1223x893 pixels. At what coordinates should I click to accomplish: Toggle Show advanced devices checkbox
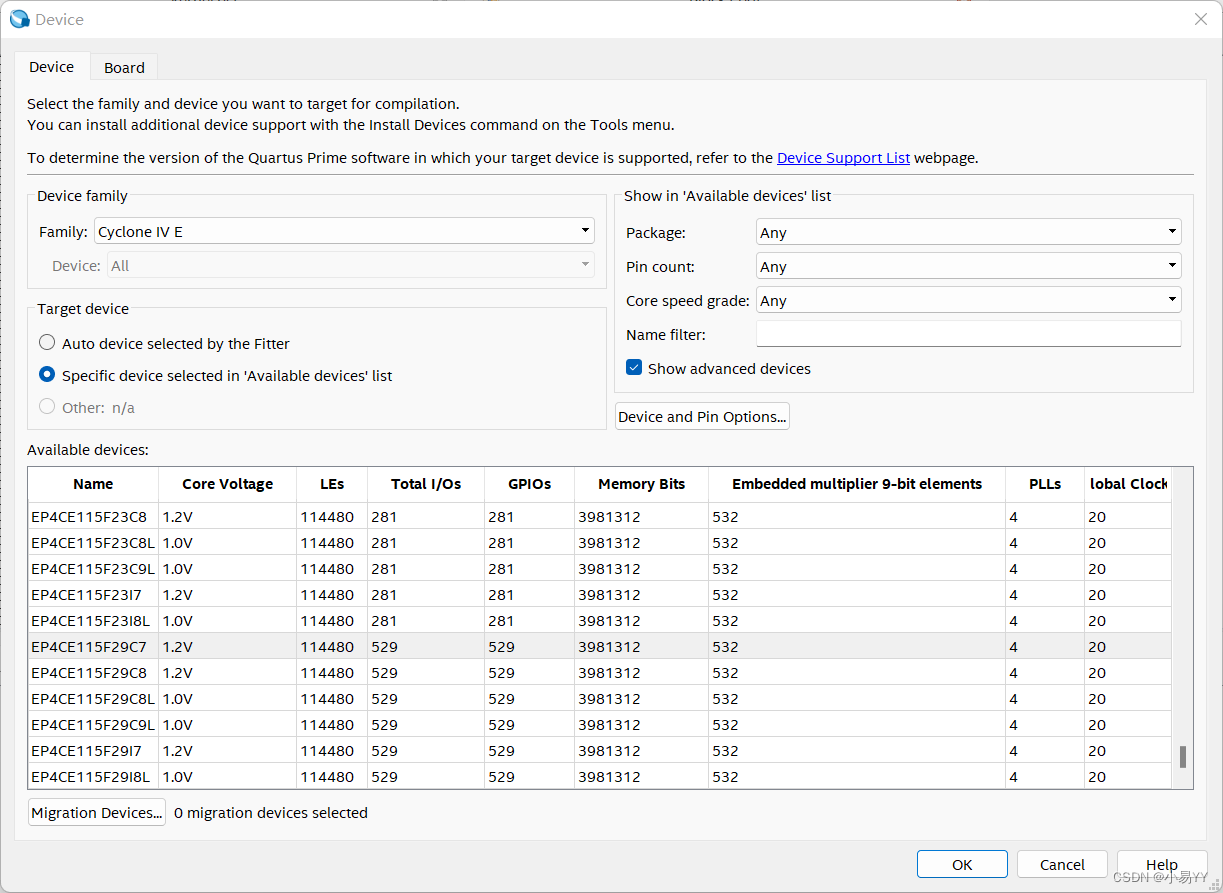[634, 368]
